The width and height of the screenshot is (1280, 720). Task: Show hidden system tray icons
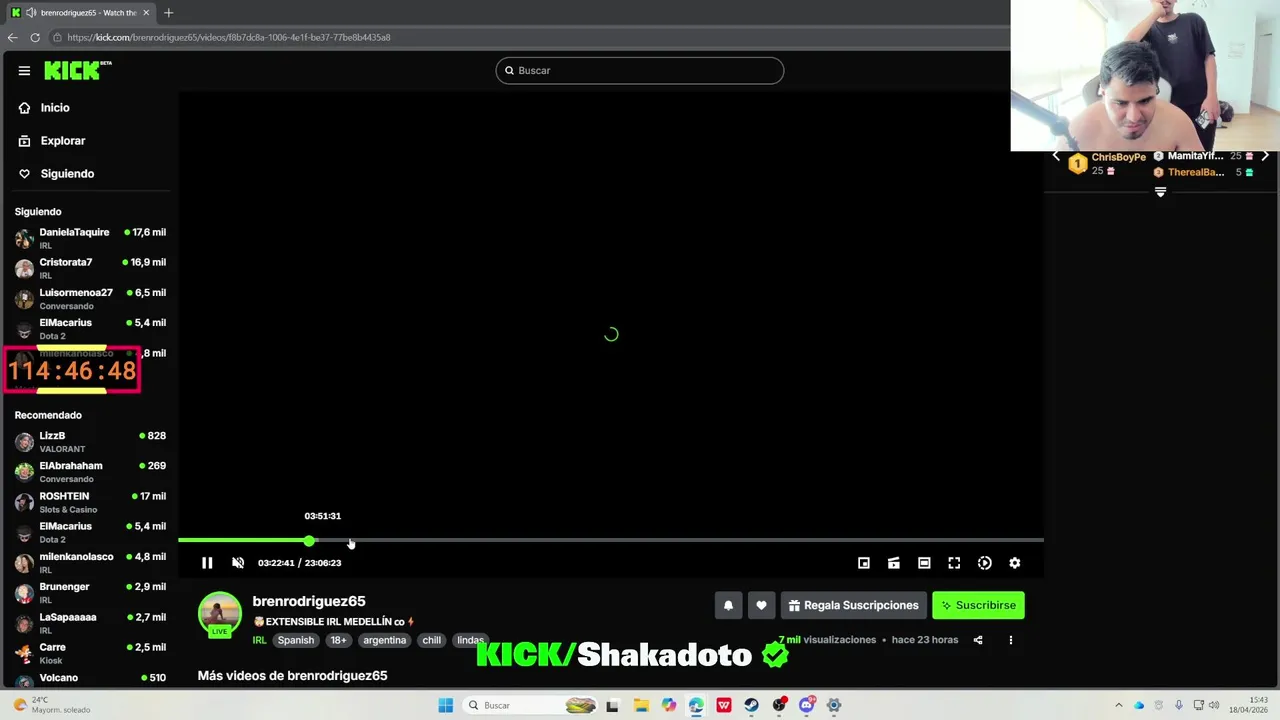(x=1118, y=705)
